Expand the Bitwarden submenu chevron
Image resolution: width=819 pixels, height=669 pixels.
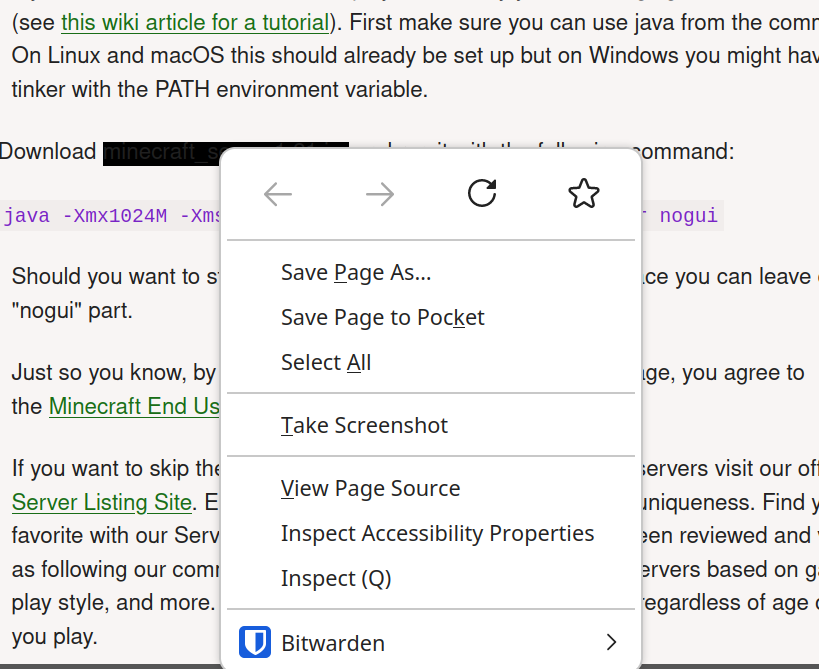coord(611,642)
